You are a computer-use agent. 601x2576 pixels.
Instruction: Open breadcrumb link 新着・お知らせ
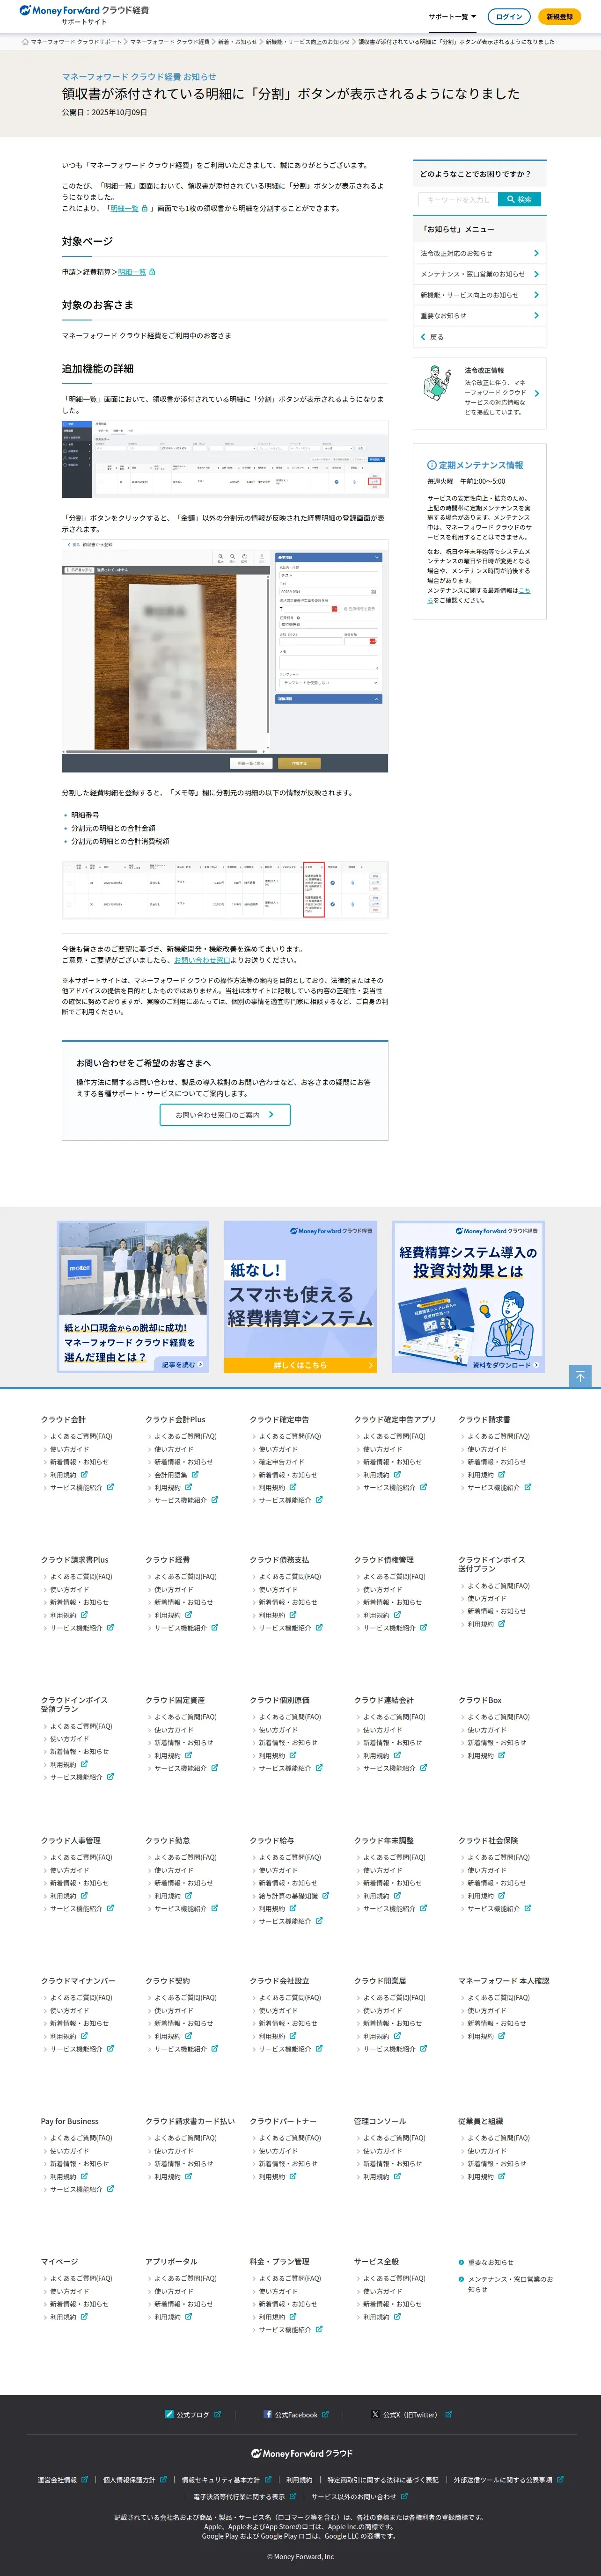pyautogui.click(x=237, y=42)
